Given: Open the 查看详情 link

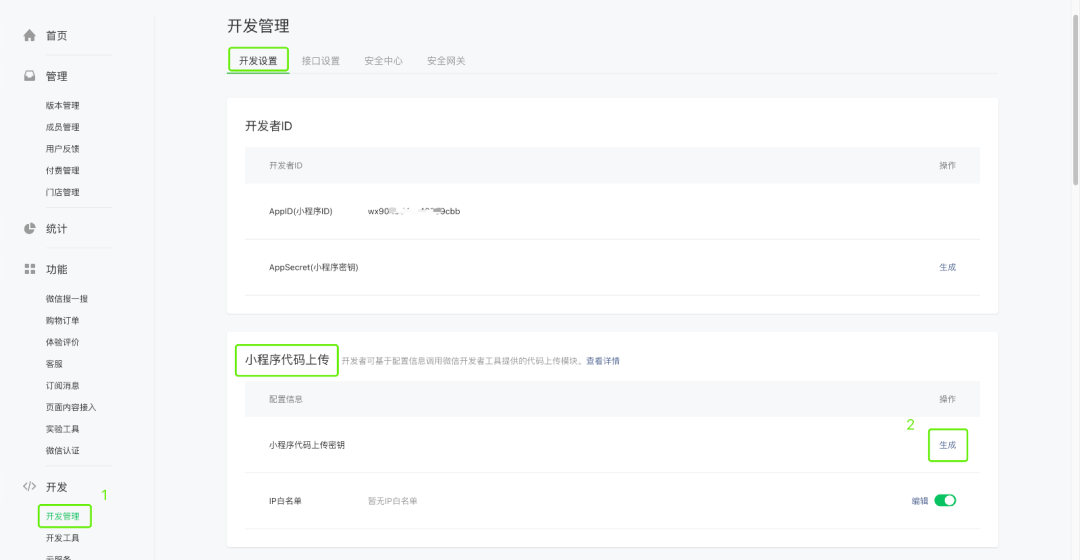Looking at the screenshot, I should (603, 361).
